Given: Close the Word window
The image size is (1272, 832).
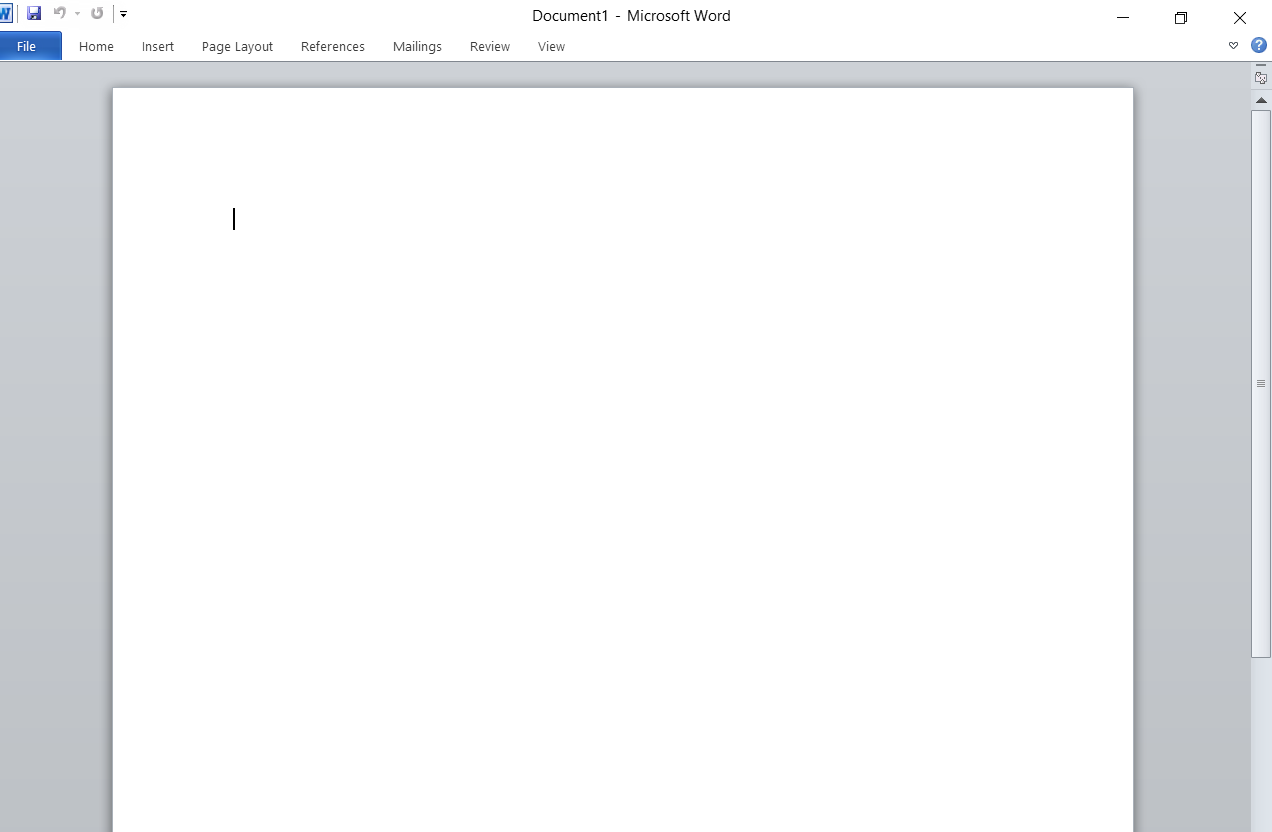Looking at the screenshot, I should pos(1240,17).
